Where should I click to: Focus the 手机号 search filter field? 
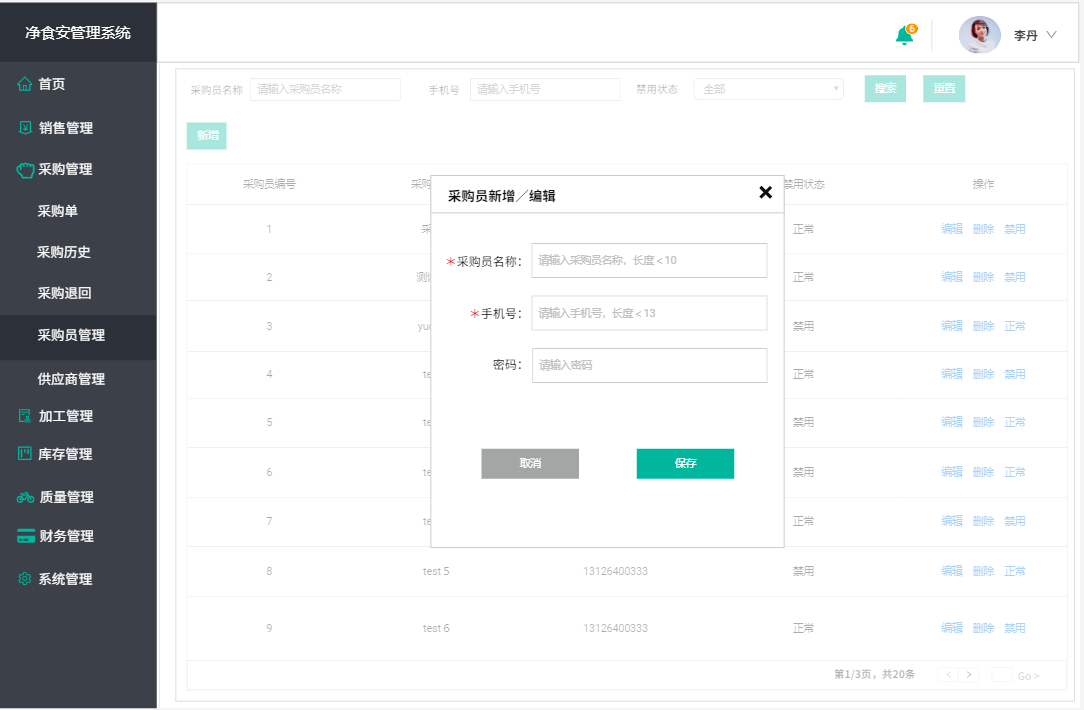pyautogui.click(x=545, y=89)
